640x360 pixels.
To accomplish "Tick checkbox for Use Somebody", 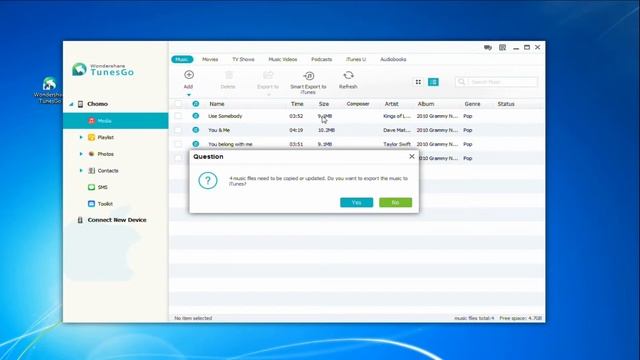I will (x=178, y=116).
